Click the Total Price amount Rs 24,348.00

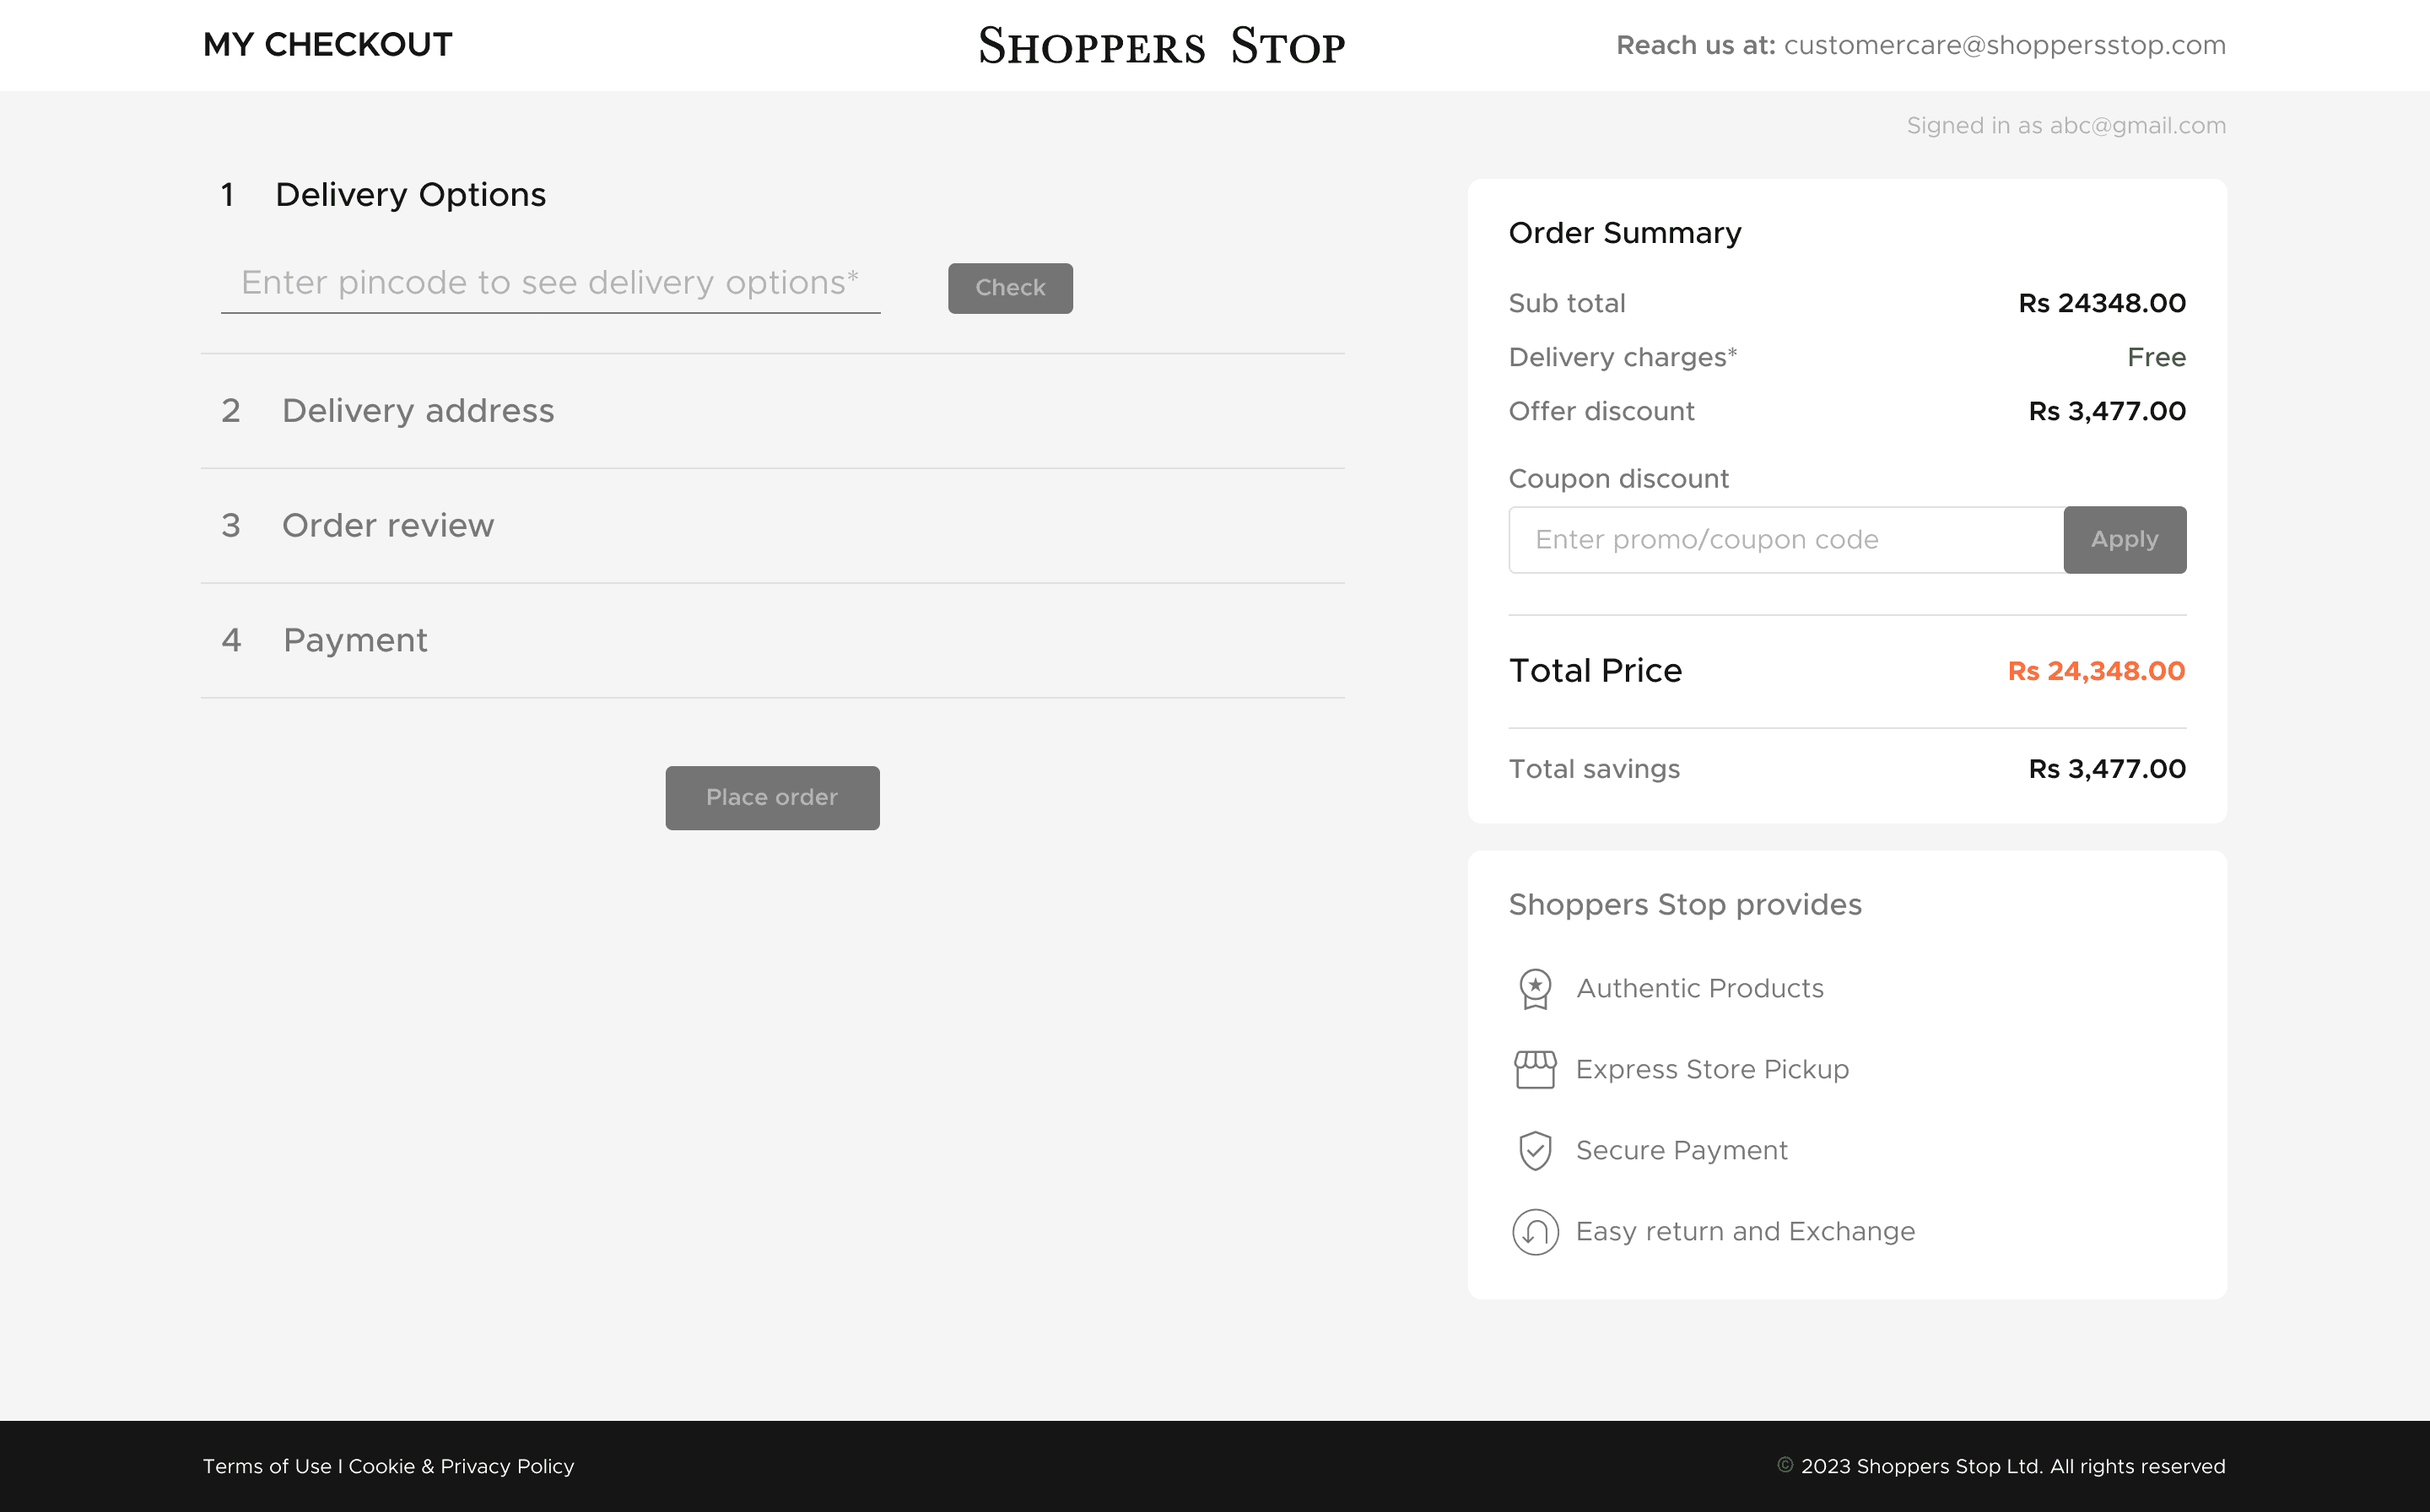point(2096,671)
